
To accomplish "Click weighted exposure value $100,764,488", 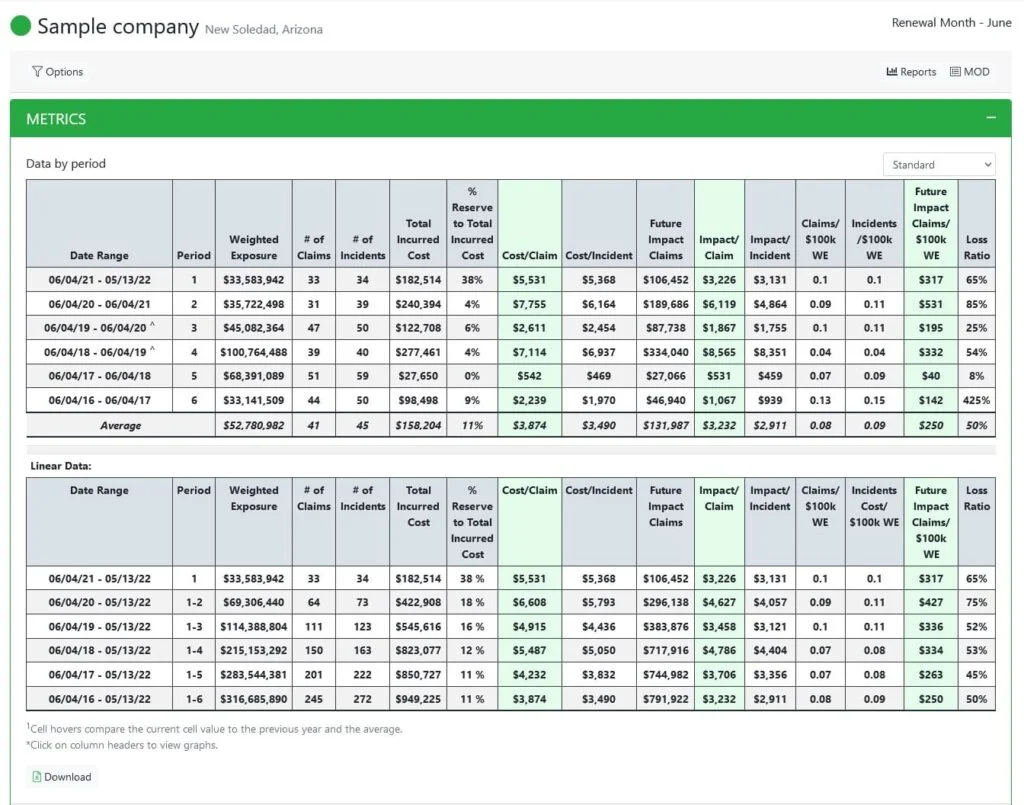I will point(253,352).
